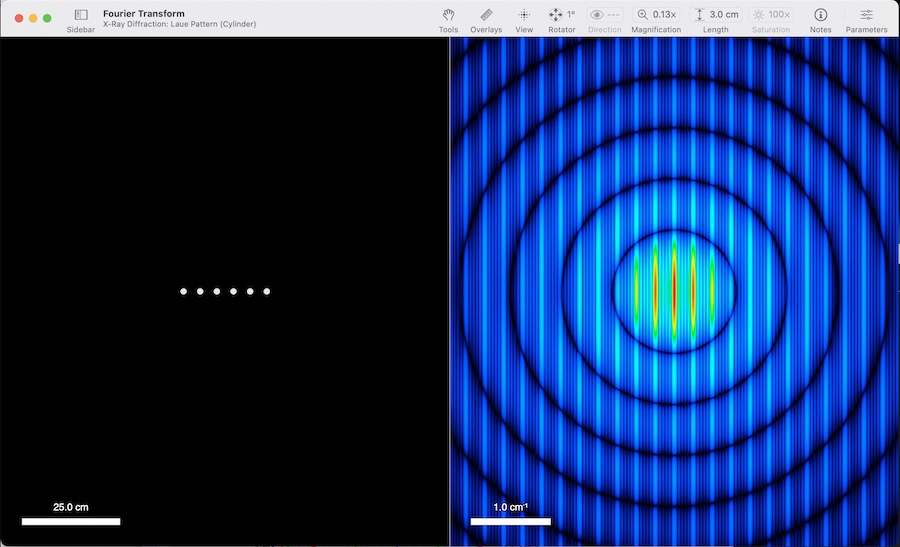The width and height of the screenshot is (900, 547).
Task: Click the View crosshair icon
Action: [524, 15]
